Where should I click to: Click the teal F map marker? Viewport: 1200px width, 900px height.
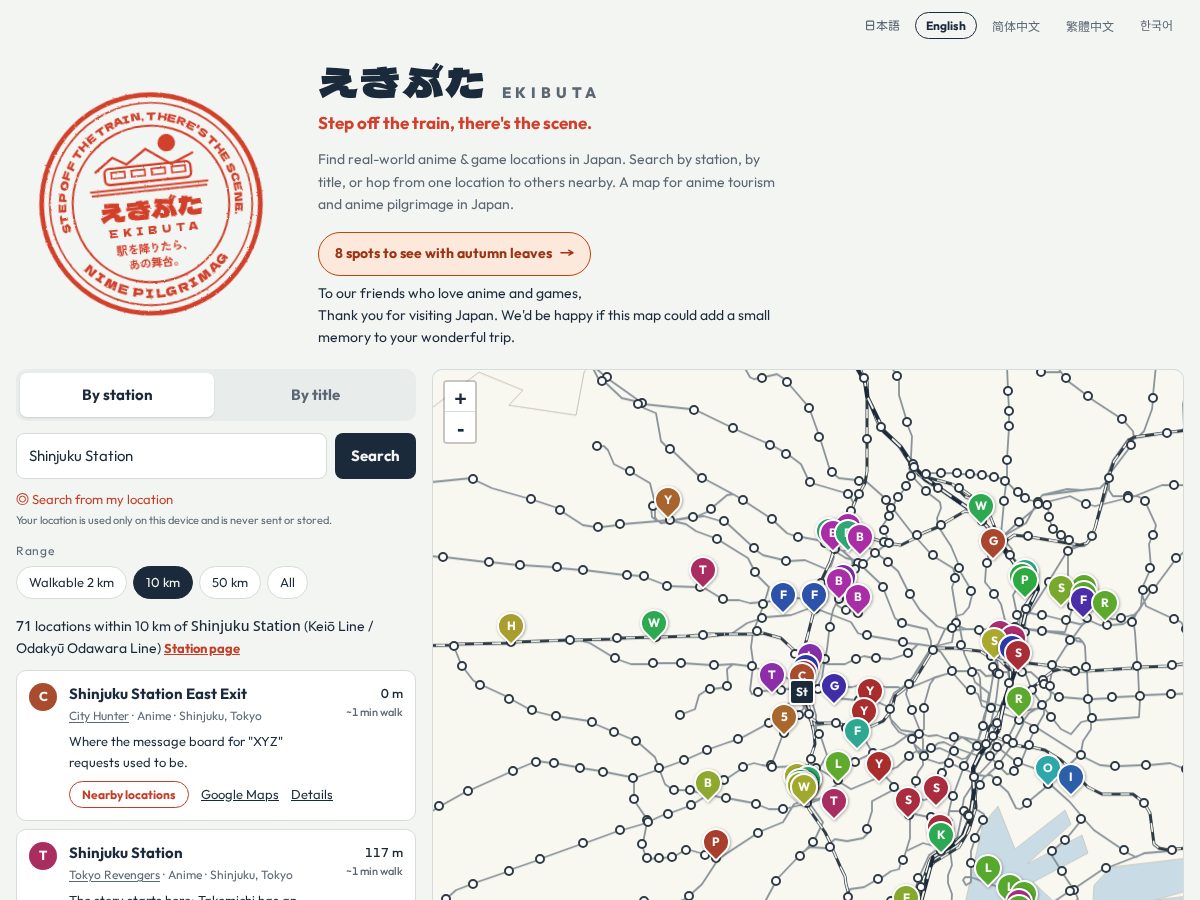(x=857, y=731)
